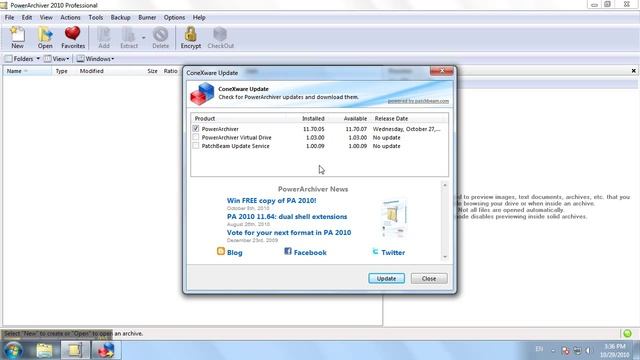
Task: Click the Facebook logo icon
Action: click(x=288, y=251)
